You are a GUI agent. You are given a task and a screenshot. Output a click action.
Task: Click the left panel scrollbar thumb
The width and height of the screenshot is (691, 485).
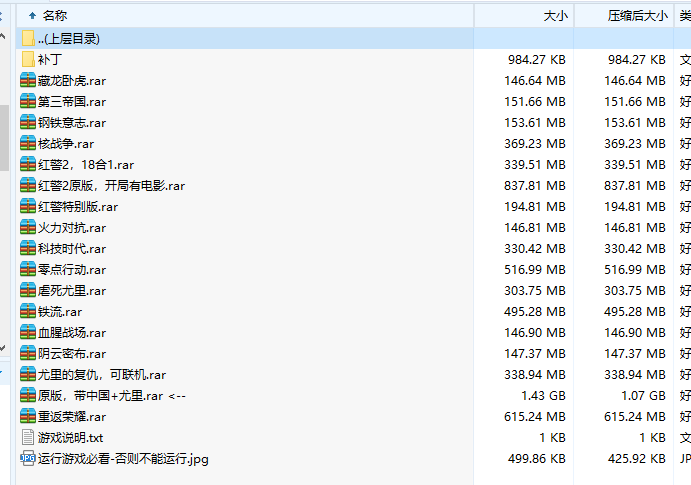4,137
